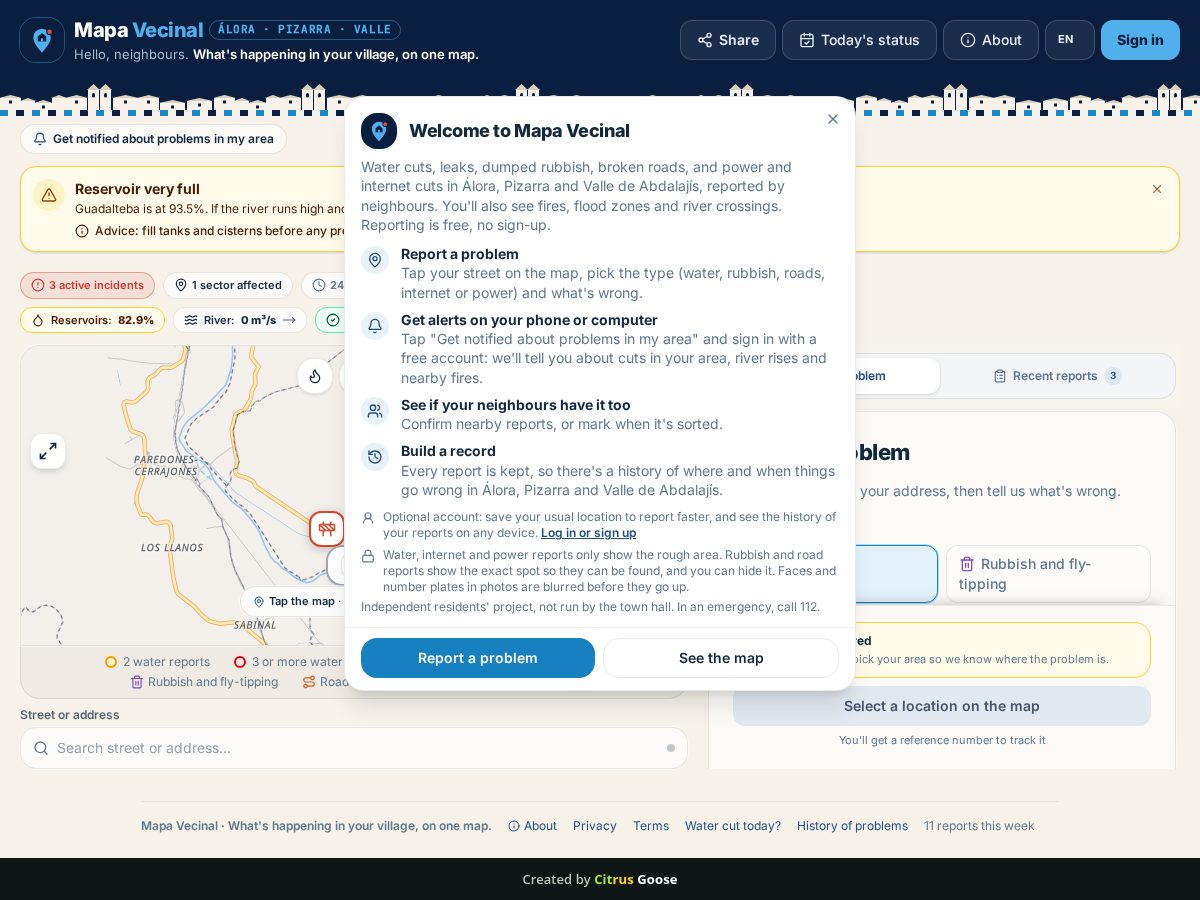
Task: Click the Rubbish and fly-tipping legend item
Action: 204,682
